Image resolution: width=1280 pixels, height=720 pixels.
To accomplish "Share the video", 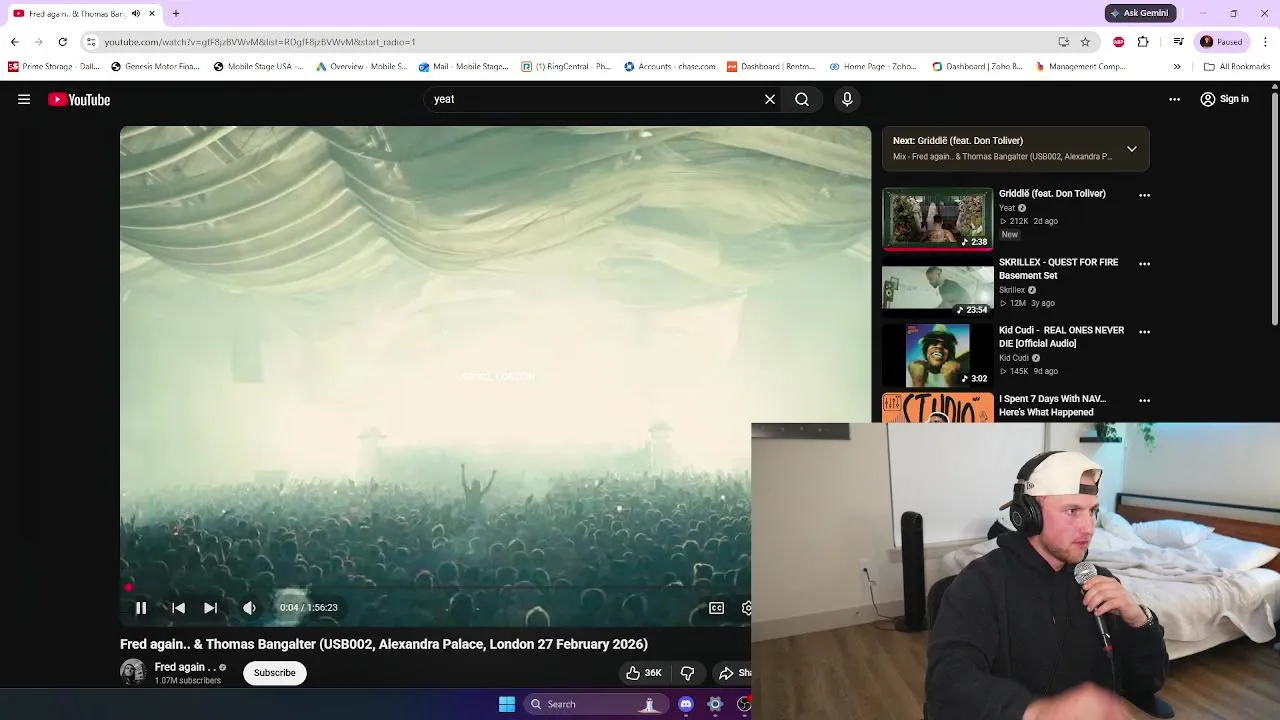I will pyautogui.click(x=734, y=673).
